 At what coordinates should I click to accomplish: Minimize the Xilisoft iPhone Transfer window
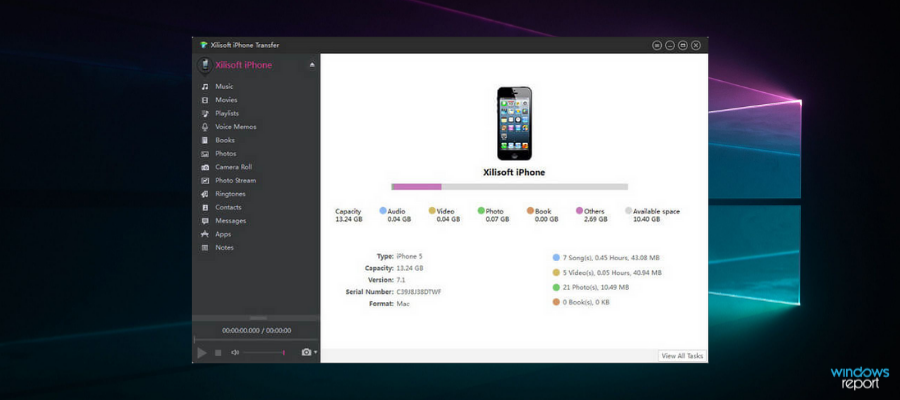pos(670,45)
